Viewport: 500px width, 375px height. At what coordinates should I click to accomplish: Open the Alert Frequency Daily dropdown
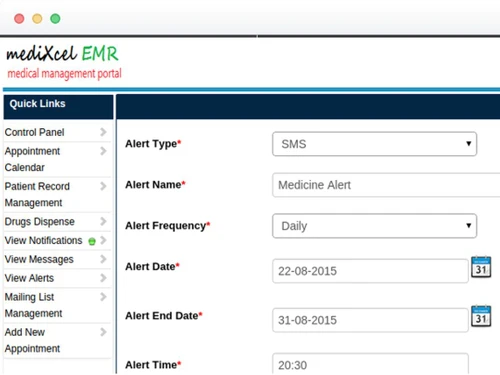374,226
